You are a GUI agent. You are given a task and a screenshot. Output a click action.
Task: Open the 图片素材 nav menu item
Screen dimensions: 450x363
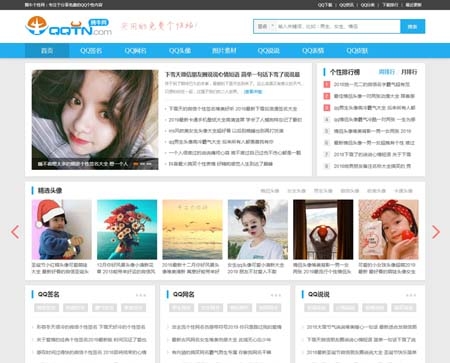pos(224,51)
